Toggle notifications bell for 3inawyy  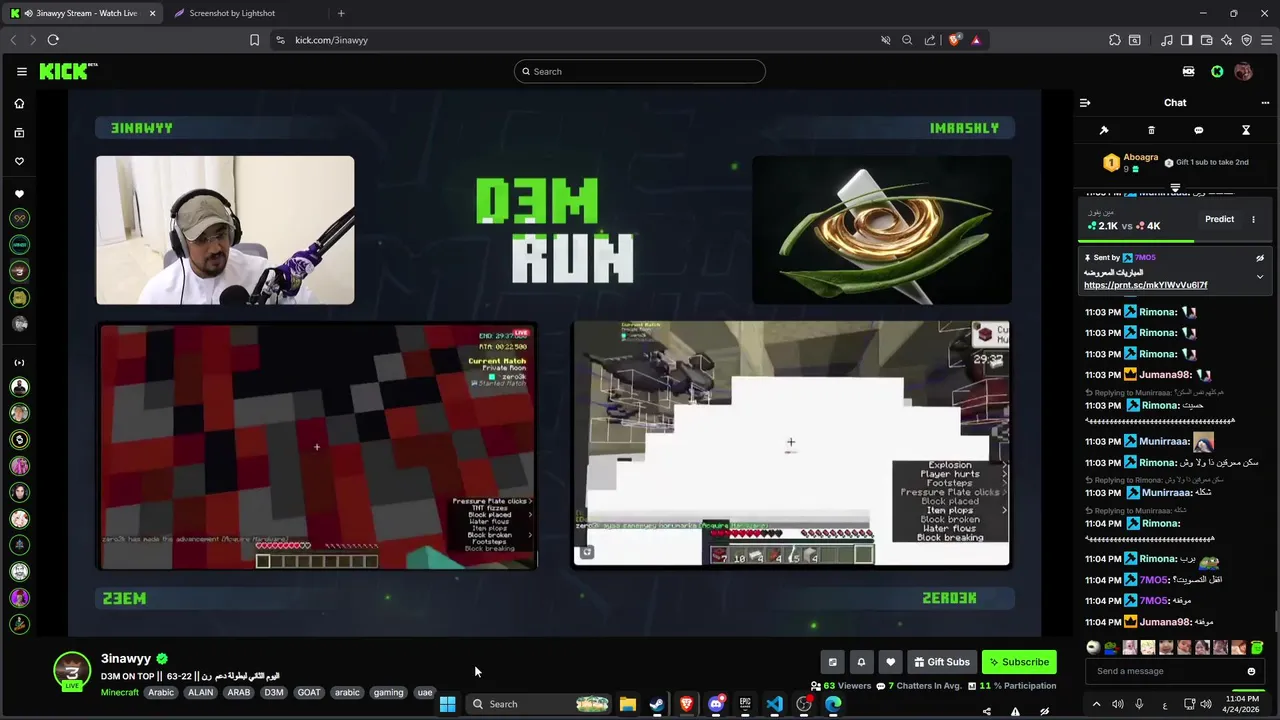(861, 662)
